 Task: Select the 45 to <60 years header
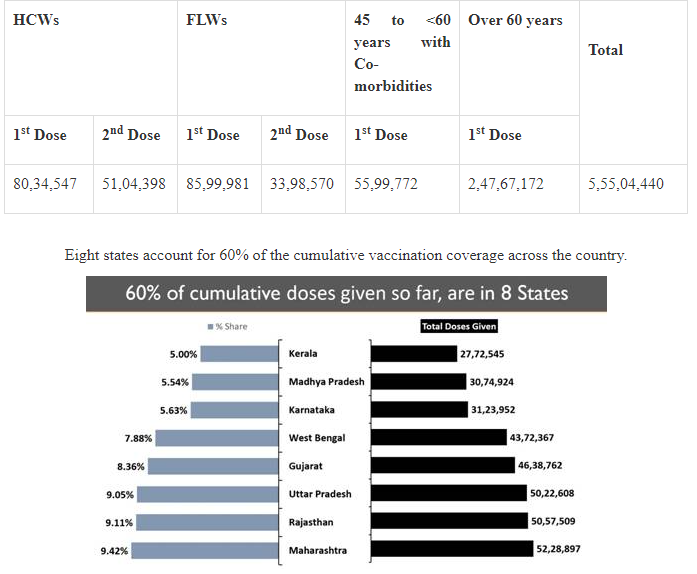(401, 53)
